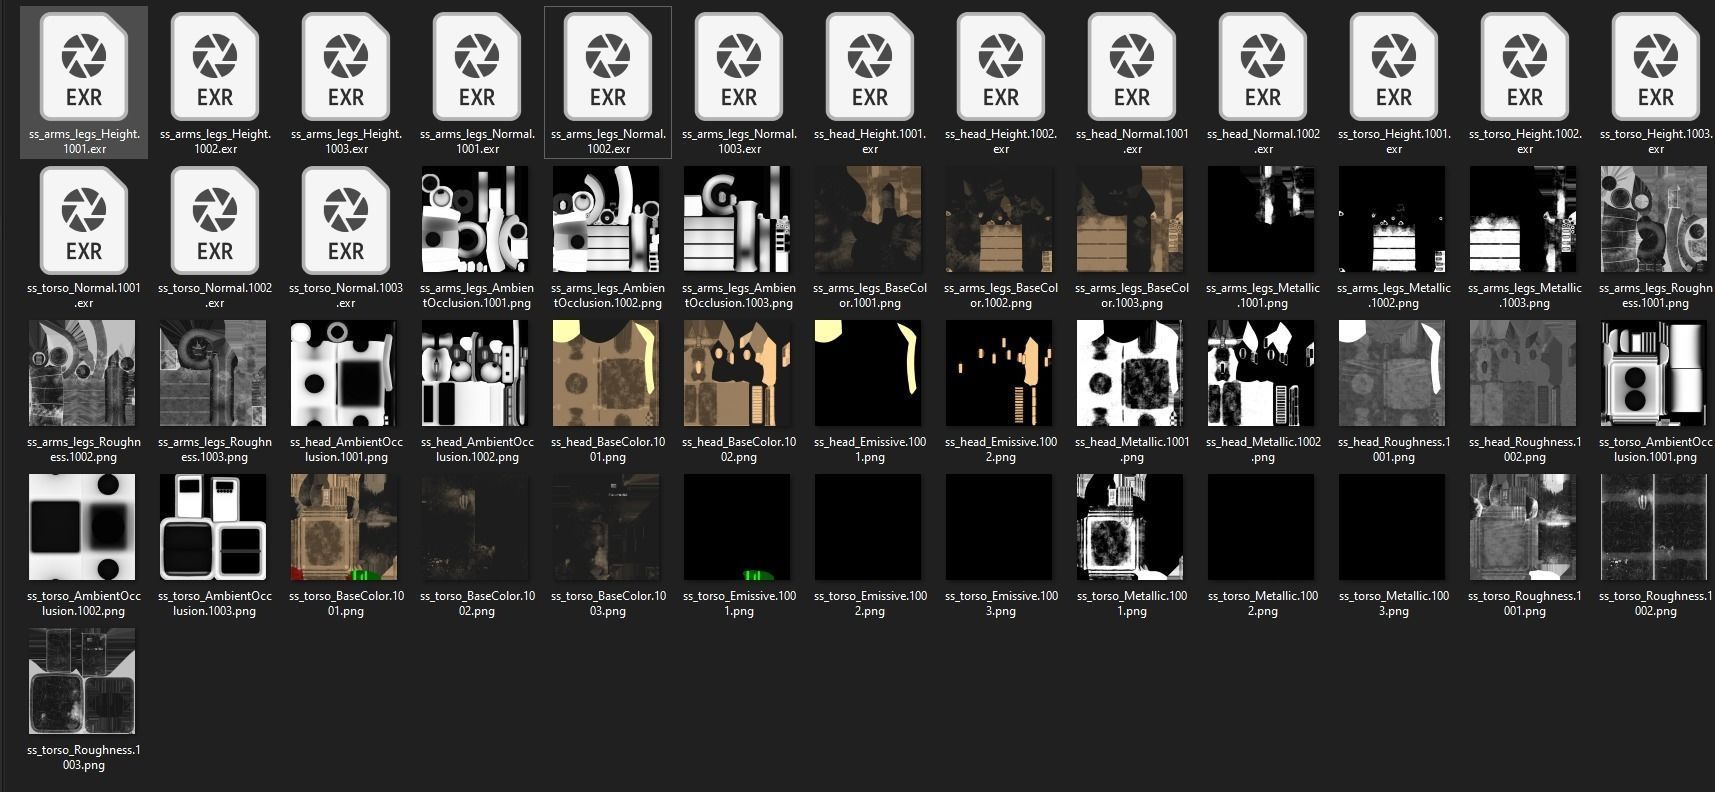This screenshot has height=792, width=1715.
Task: Select ss_arms_legs_Roughness.1001.png thumbnail
Action: point(1654,219)
